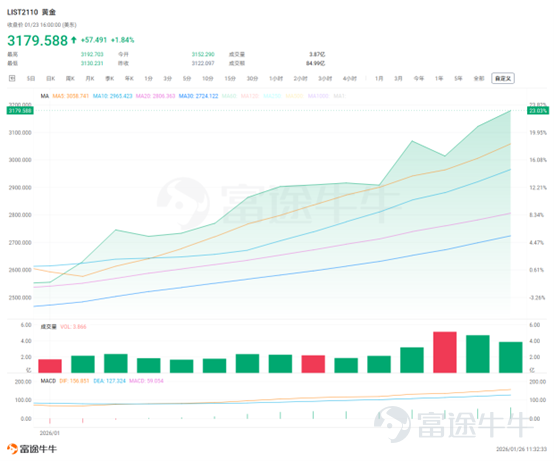Click the +57.491 change value
The width and height of the screenshot is (554, 461).
94,40
